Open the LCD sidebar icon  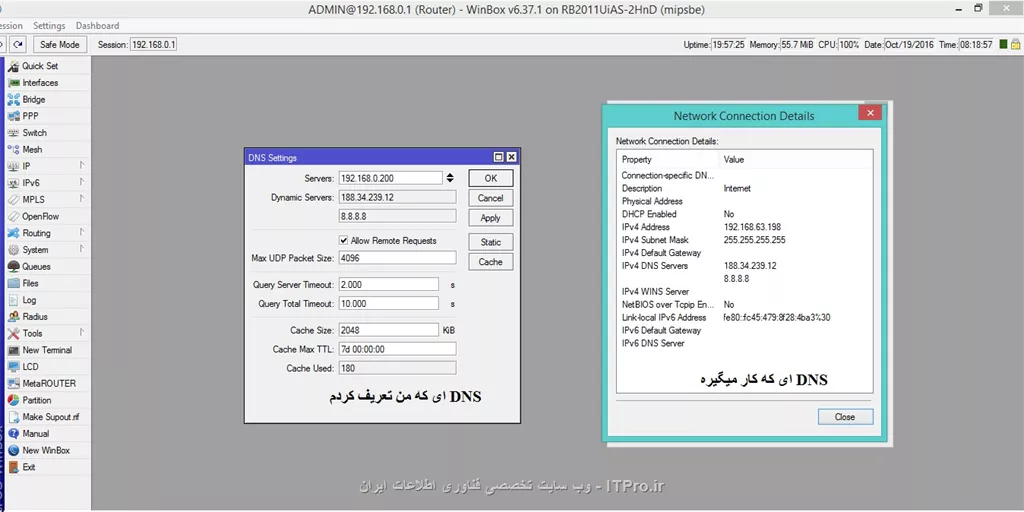click(13, 367)
